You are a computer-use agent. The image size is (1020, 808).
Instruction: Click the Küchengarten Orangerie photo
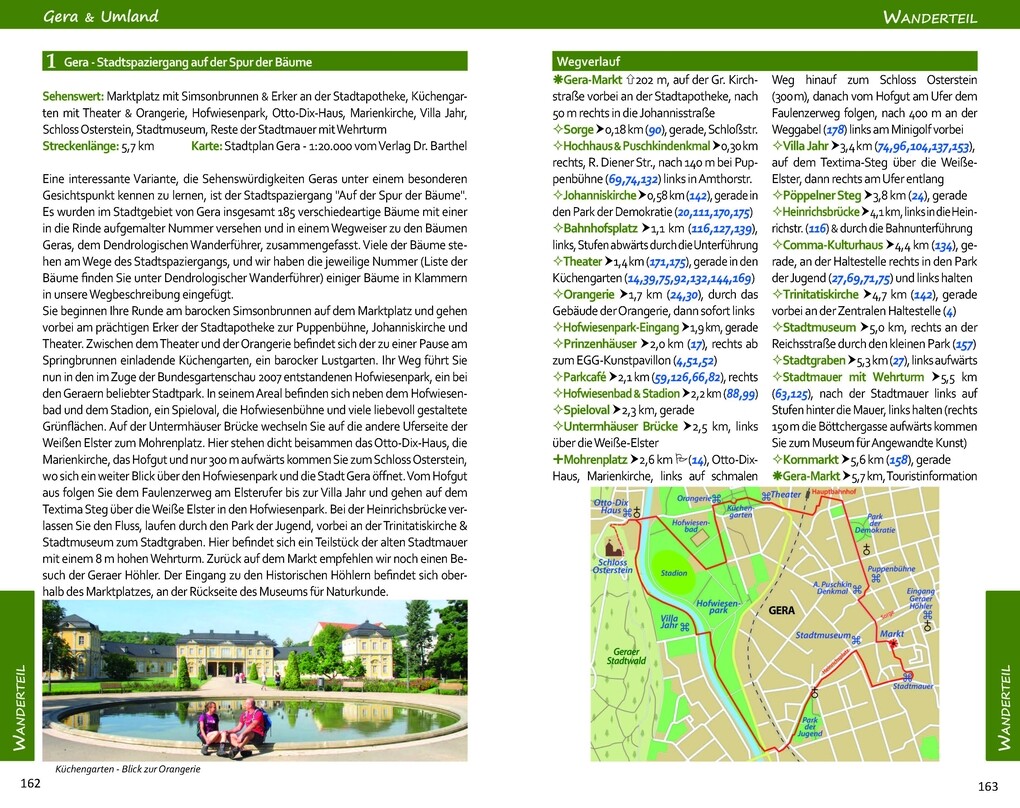coord(254,680)
